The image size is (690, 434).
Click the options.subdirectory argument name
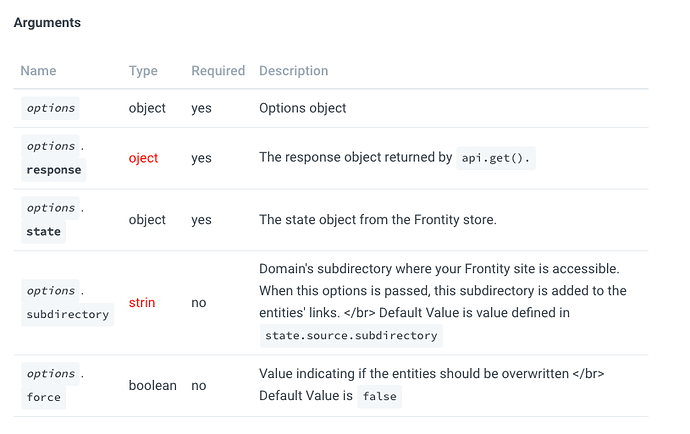click(x=67, y=303)
